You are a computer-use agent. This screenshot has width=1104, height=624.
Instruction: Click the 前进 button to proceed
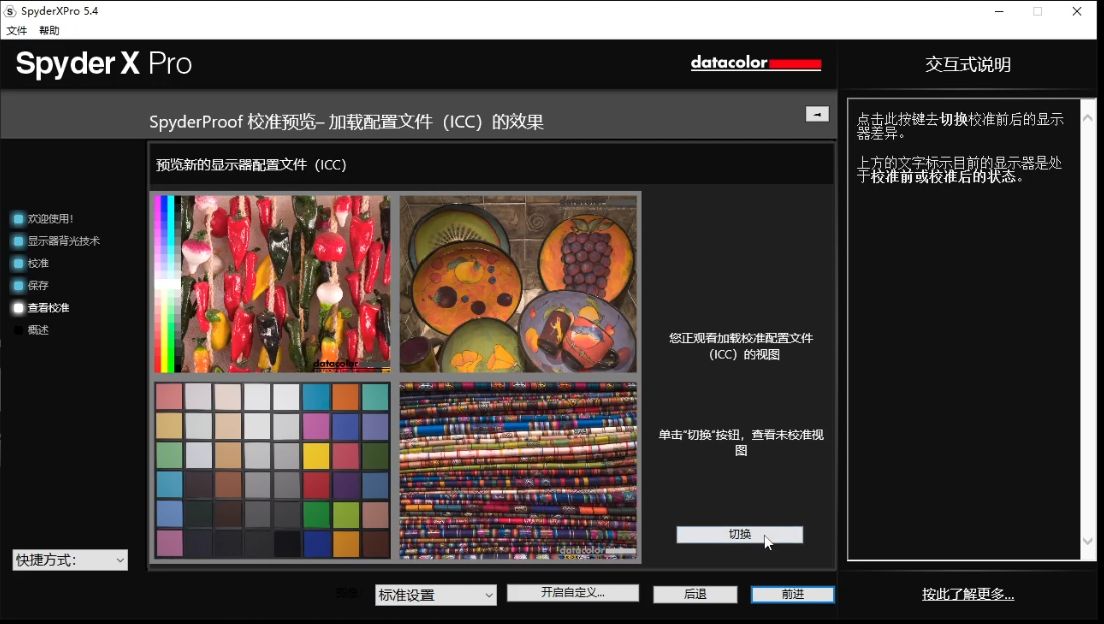[793, 594]
